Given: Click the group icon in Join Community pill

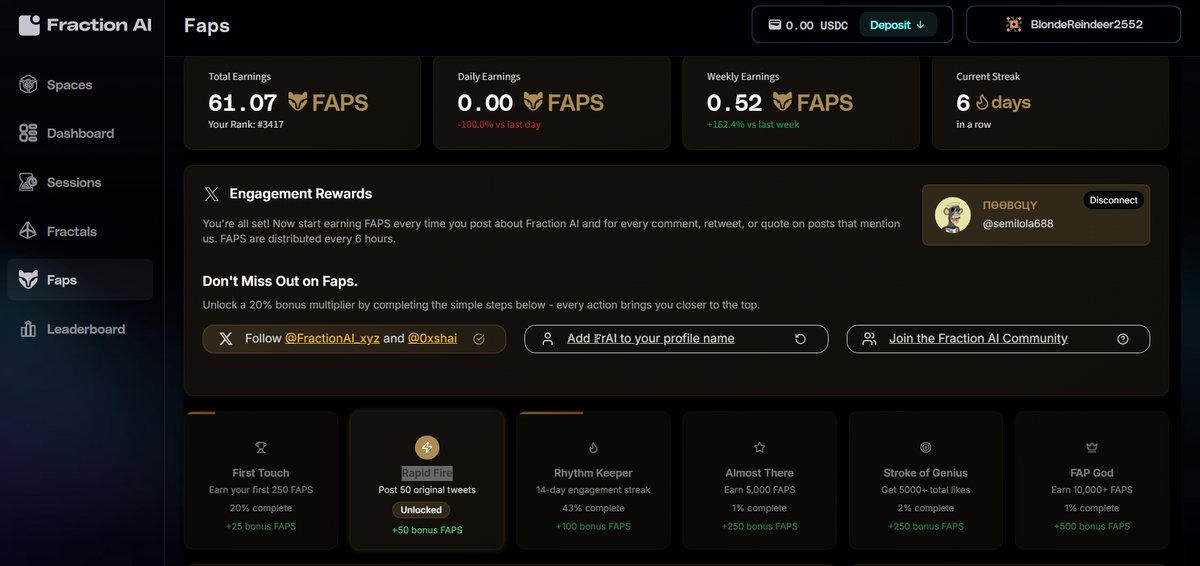Looking at the screenshot, I should [x=869, y=339].
